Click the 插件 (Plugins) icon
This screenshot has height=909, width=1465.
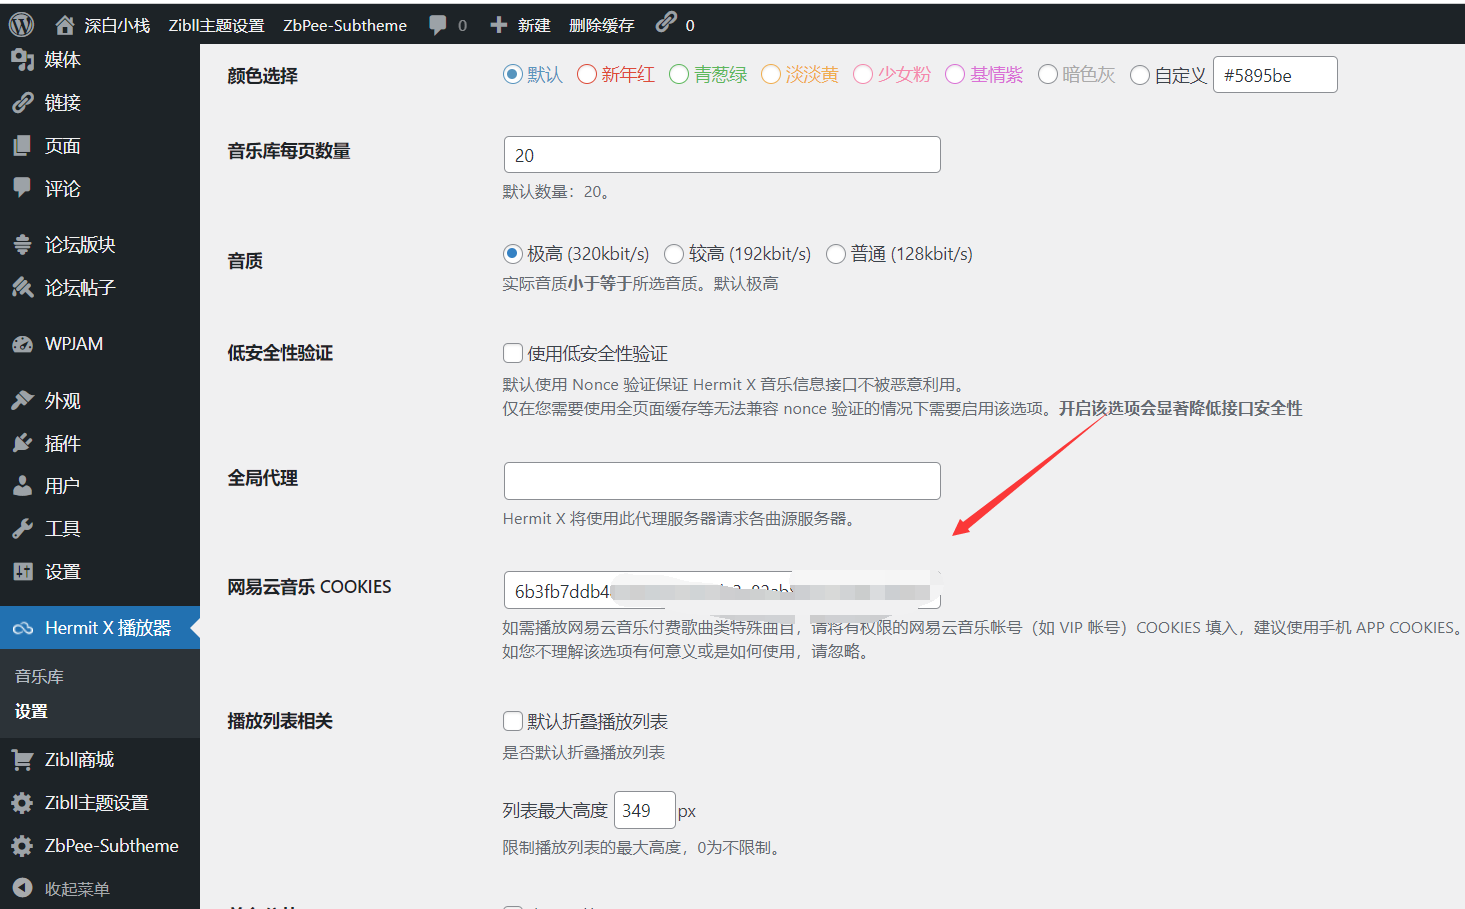pos(20,442)
